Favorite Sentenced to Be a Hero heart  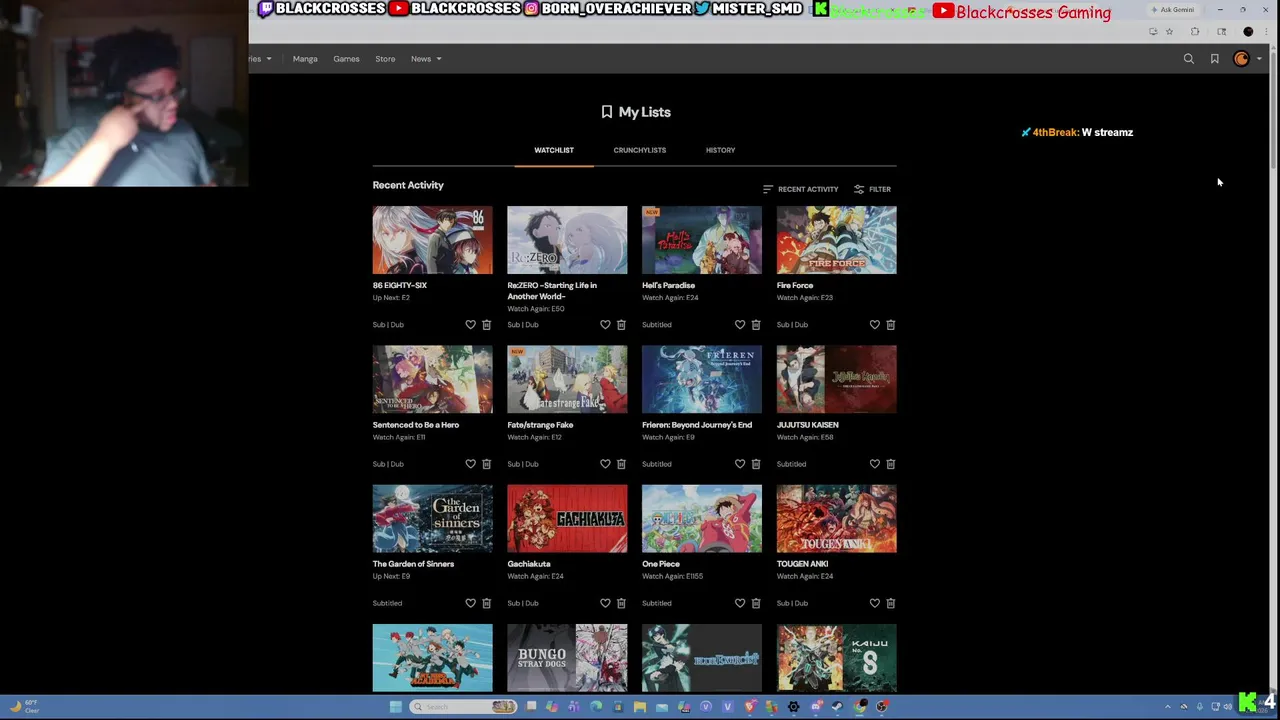pos(470,464)
